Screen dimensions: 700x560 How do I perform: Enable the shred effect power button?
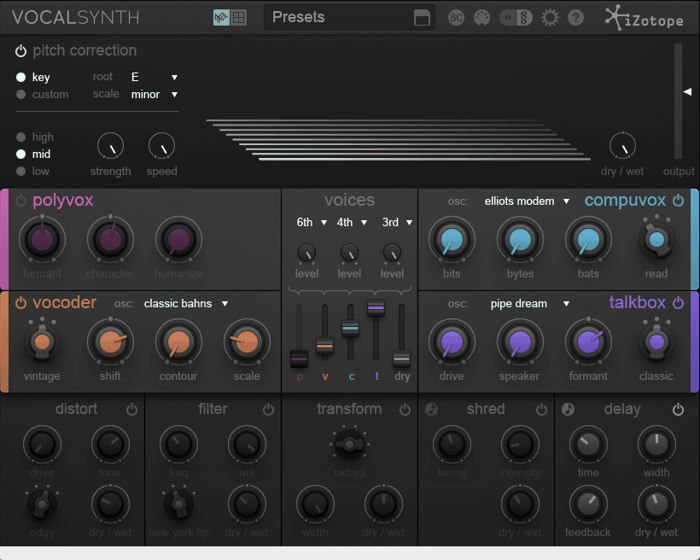542,410
